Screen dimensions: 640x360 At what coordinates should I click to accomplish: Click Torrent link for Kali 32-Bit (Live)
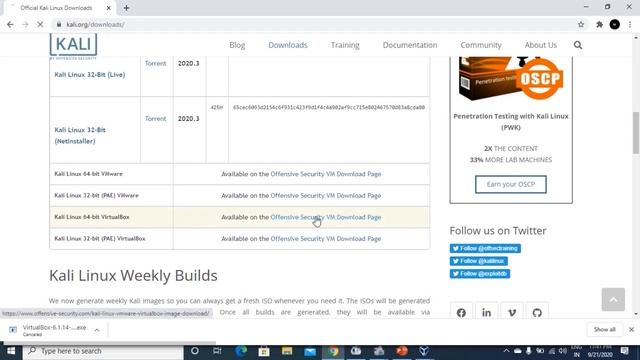pos(156,63)
